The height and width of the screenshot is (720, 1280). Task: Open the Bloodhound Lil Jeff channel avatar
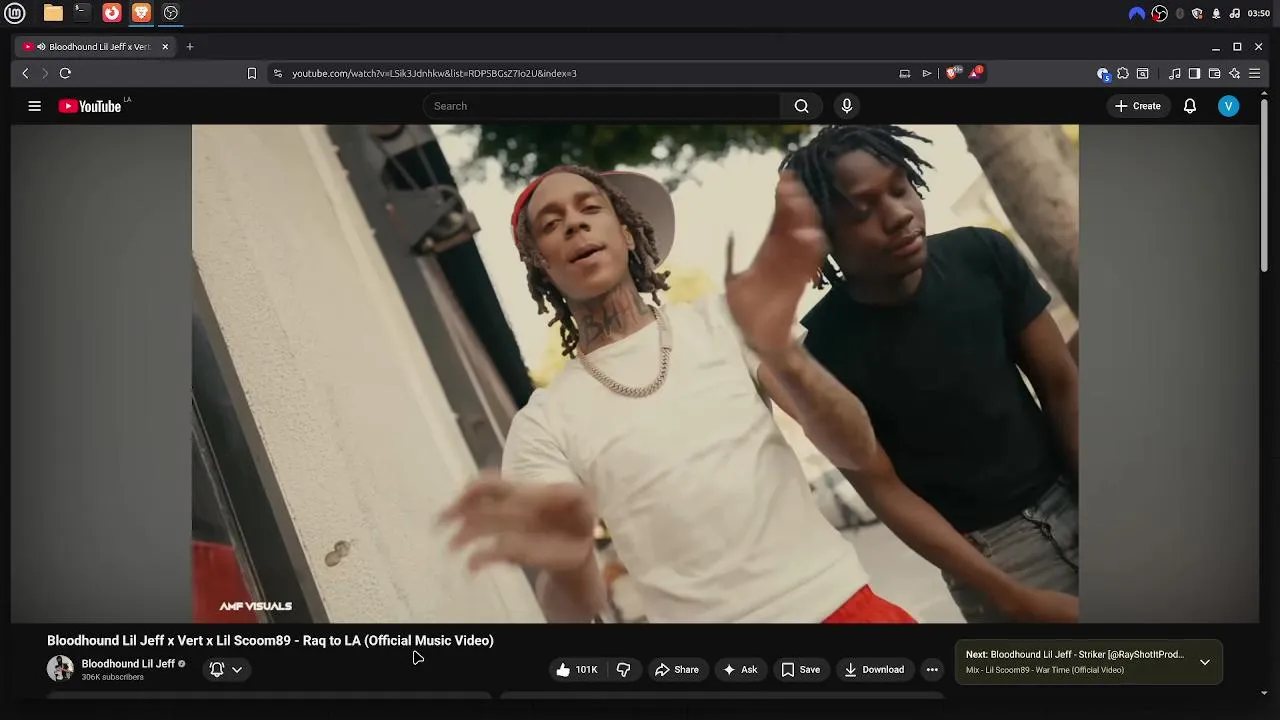point(60,669)
